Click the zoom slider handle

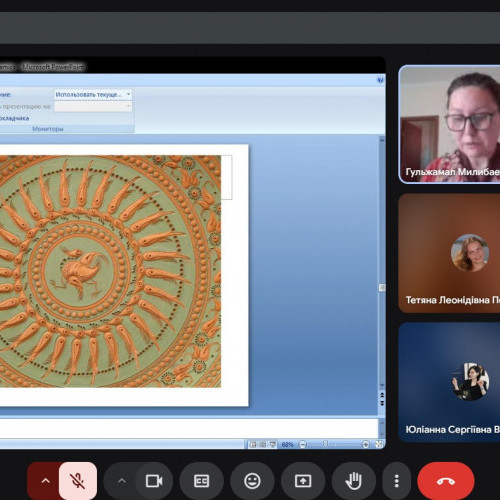click(x=326, y=444)
